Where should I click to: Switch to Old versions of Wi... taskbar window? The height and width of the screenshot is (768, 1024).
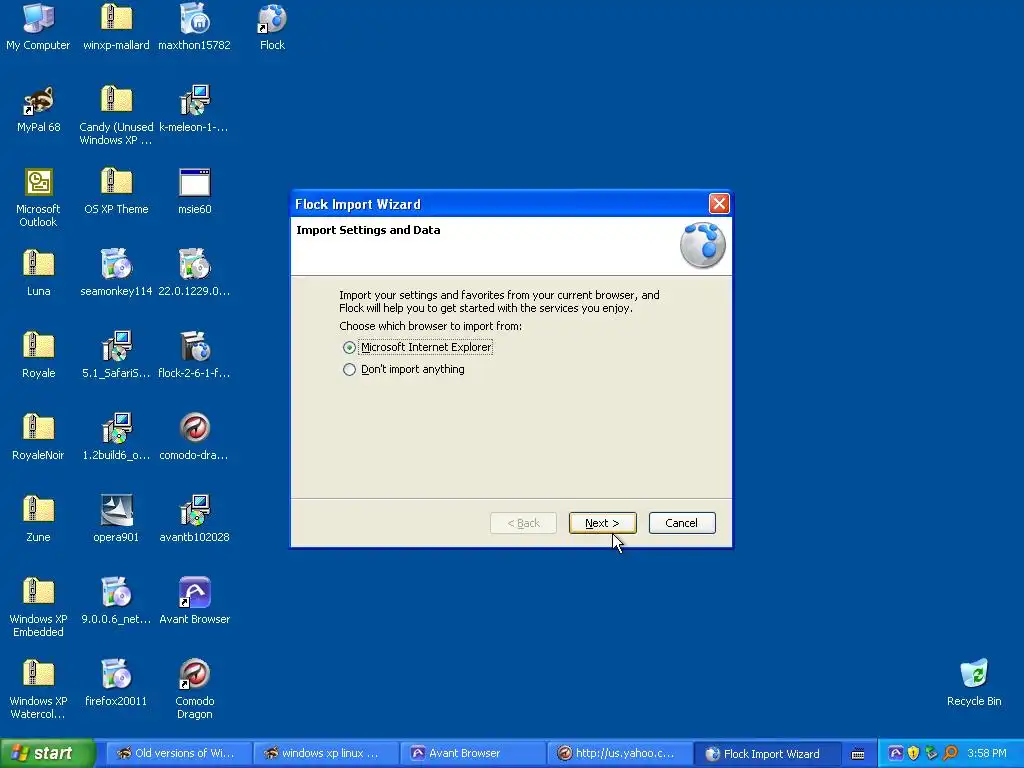178,754
